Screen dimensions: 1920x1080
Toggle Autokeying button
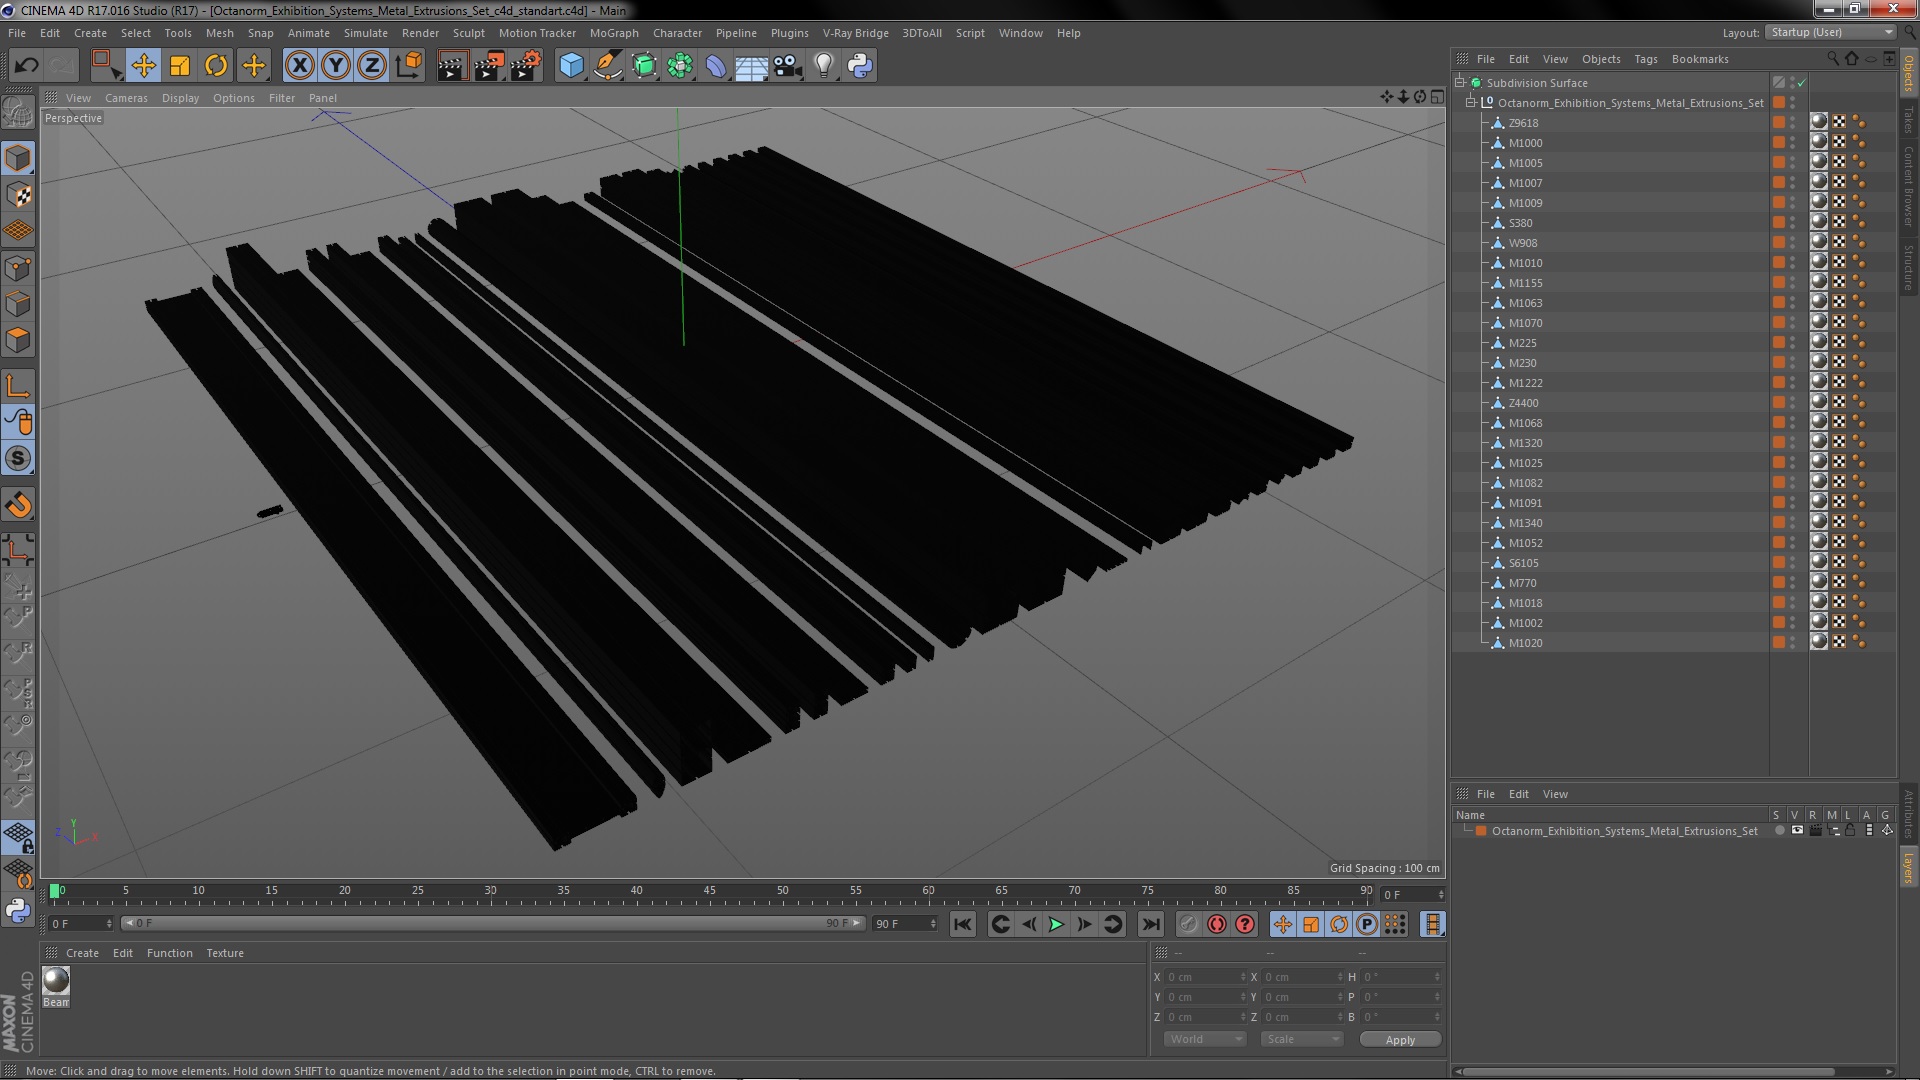(1217, 925)
